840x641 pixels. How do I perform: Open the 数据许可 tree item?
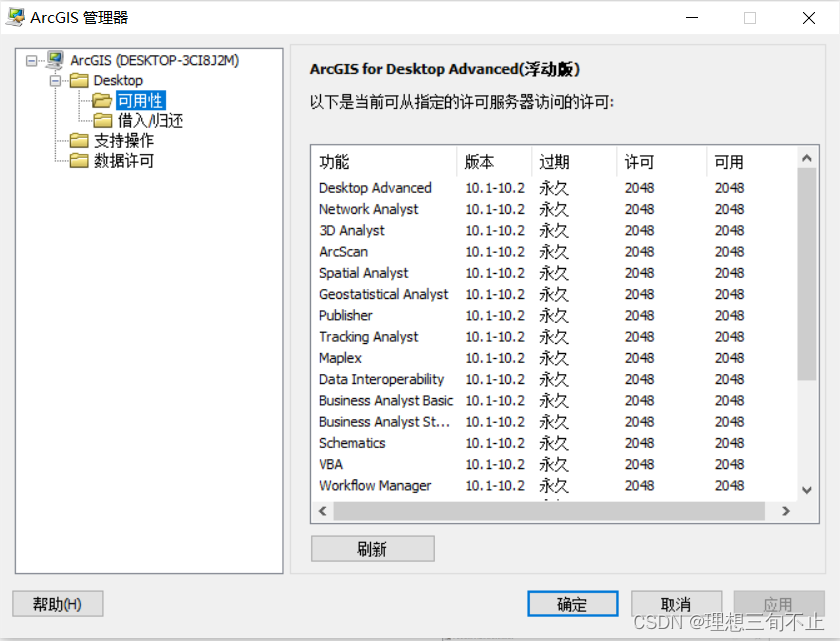click(124, 161)
